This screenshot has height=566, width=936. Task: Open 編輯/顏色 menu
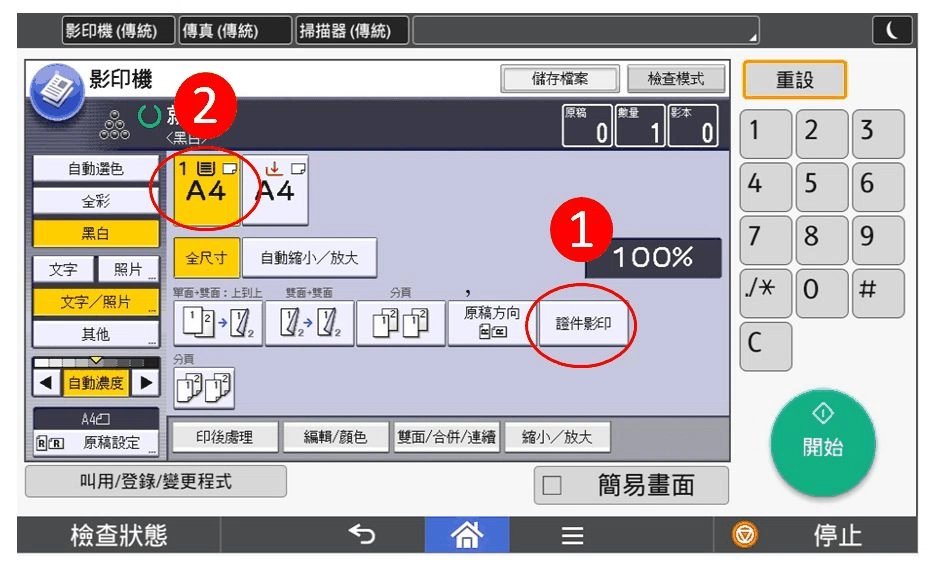point(335,437)
